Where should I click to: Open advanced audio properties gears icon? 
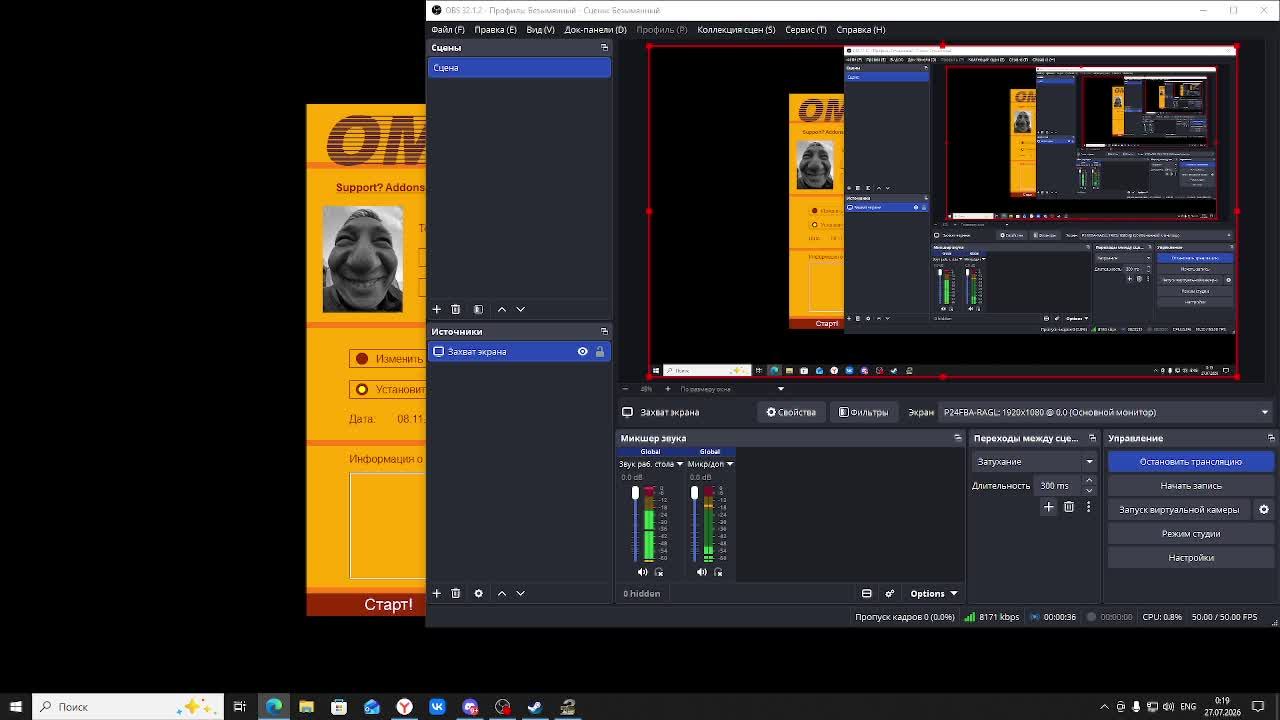click(x=890, y=593)
